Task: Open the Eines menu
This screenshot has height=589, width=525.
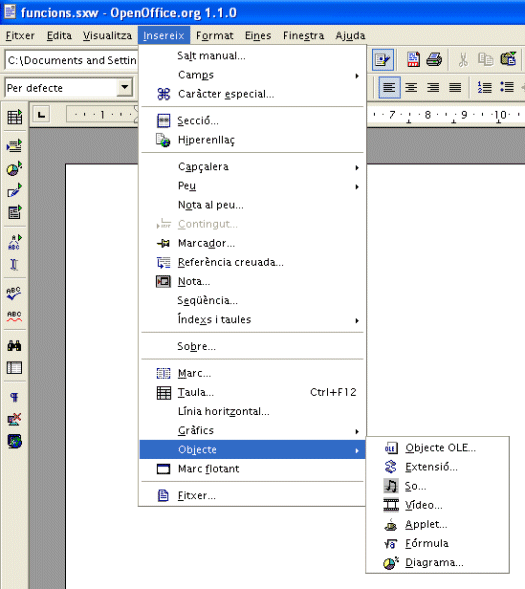Action: [258, 36]
